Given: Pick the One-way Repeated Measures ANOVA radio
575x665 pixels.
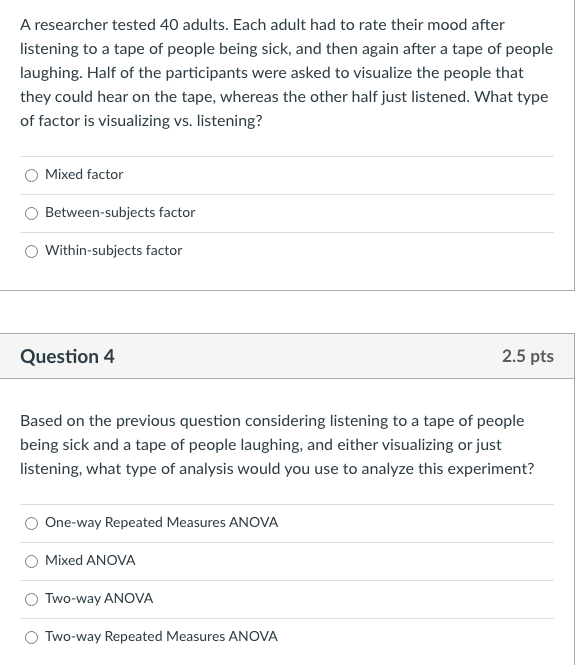Looking at the screenshot, I should coord(31,523).
